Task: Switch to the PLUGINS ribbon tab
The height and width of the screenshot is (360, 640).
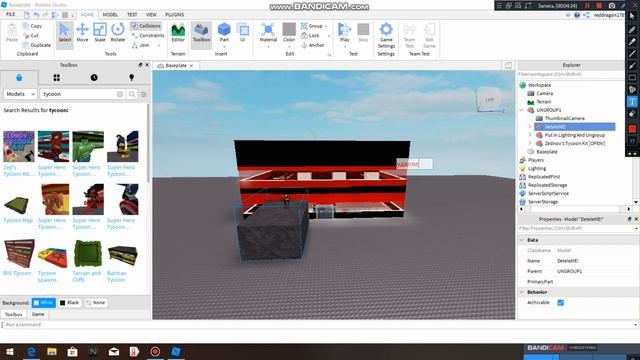Action: click(174, 14)
